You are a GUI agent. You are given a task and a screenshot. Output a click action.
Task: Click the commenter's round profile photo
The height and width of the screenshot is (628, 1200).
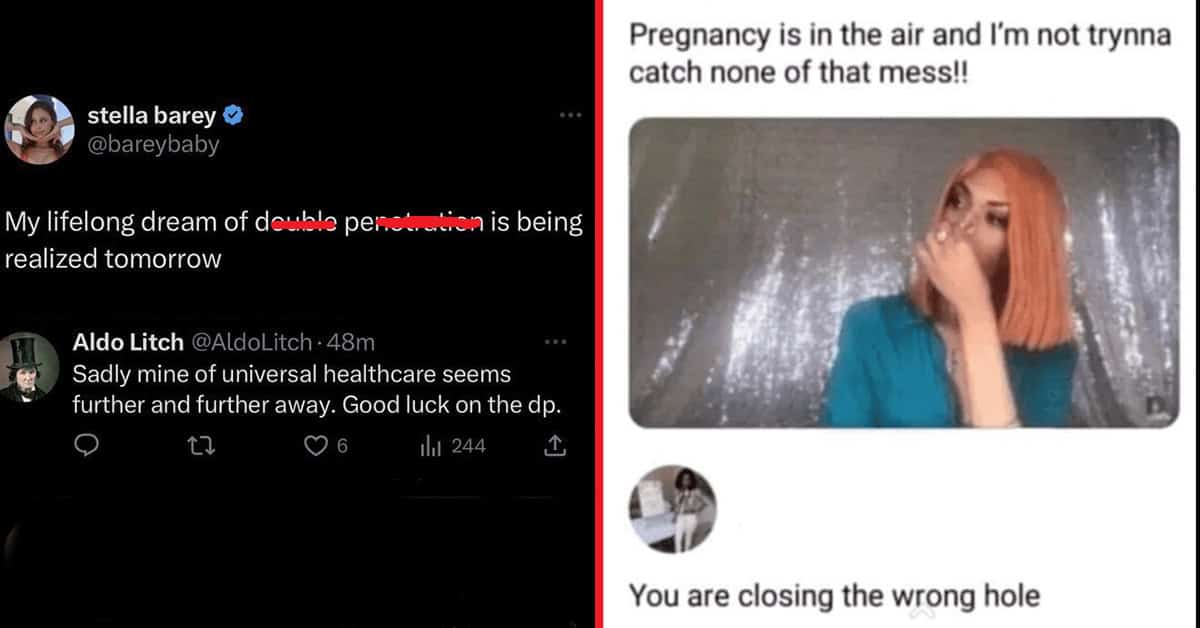(673, 510)
